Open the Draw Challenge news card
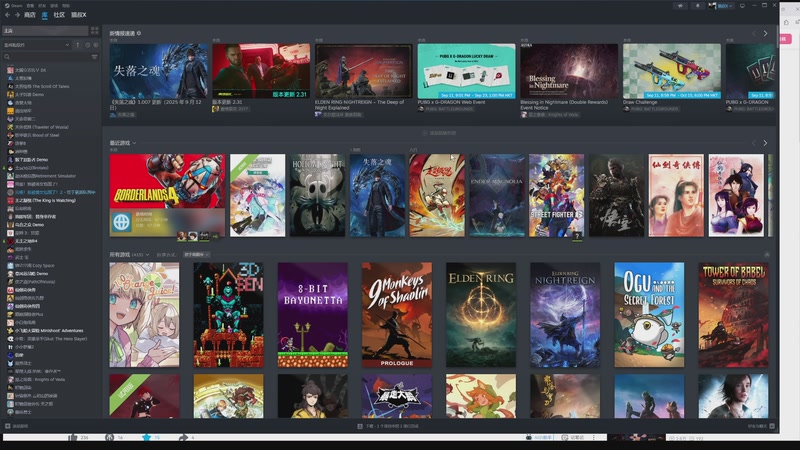This screenshot has width=800, height=450. tap(672, 71)
